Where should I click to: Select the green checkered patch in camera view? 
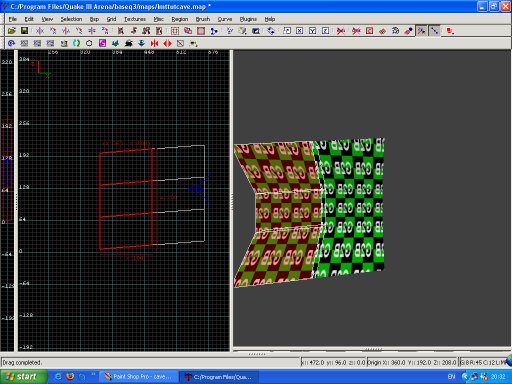(353, 207)
